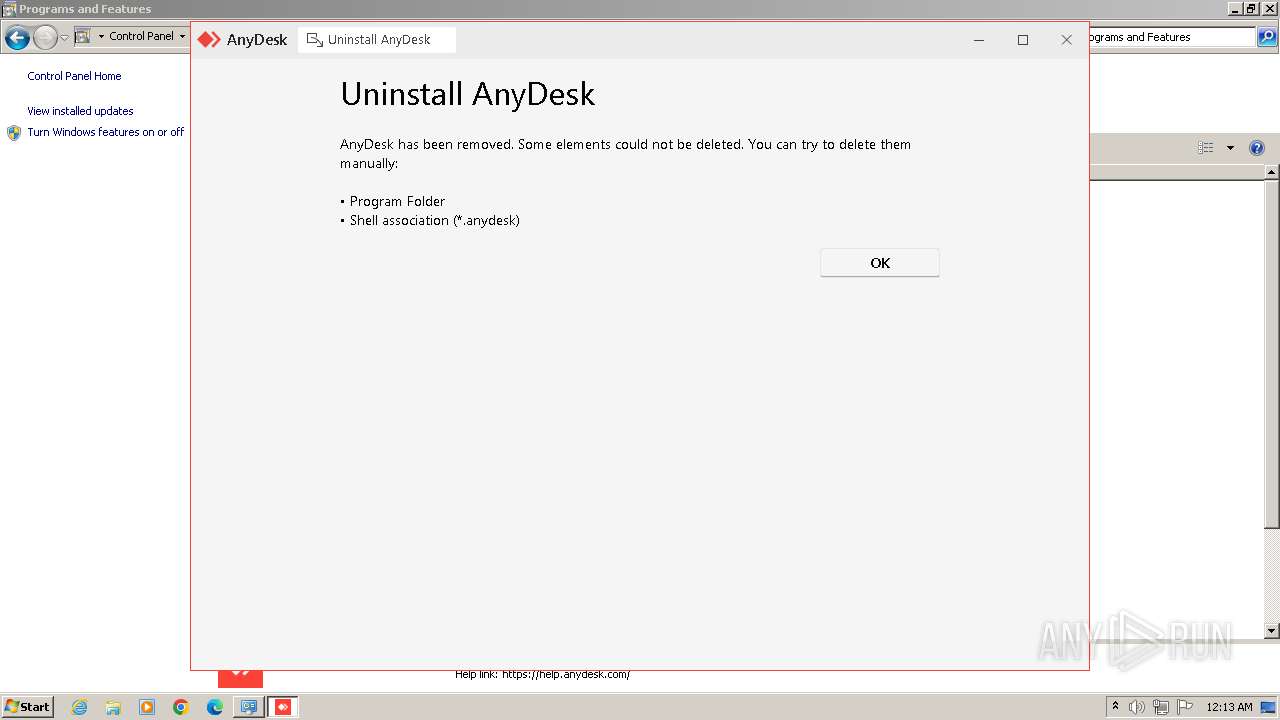Click Control Panel breadcrumb in address bar
The width and height of the screenshot is (1280, 720).
coord(141,36)
